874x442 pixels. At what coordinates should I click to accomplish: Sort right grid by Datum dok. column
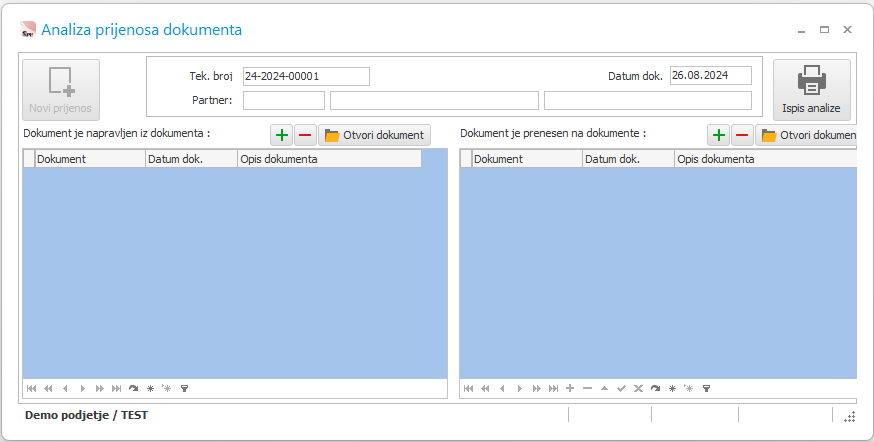[628, 159]
